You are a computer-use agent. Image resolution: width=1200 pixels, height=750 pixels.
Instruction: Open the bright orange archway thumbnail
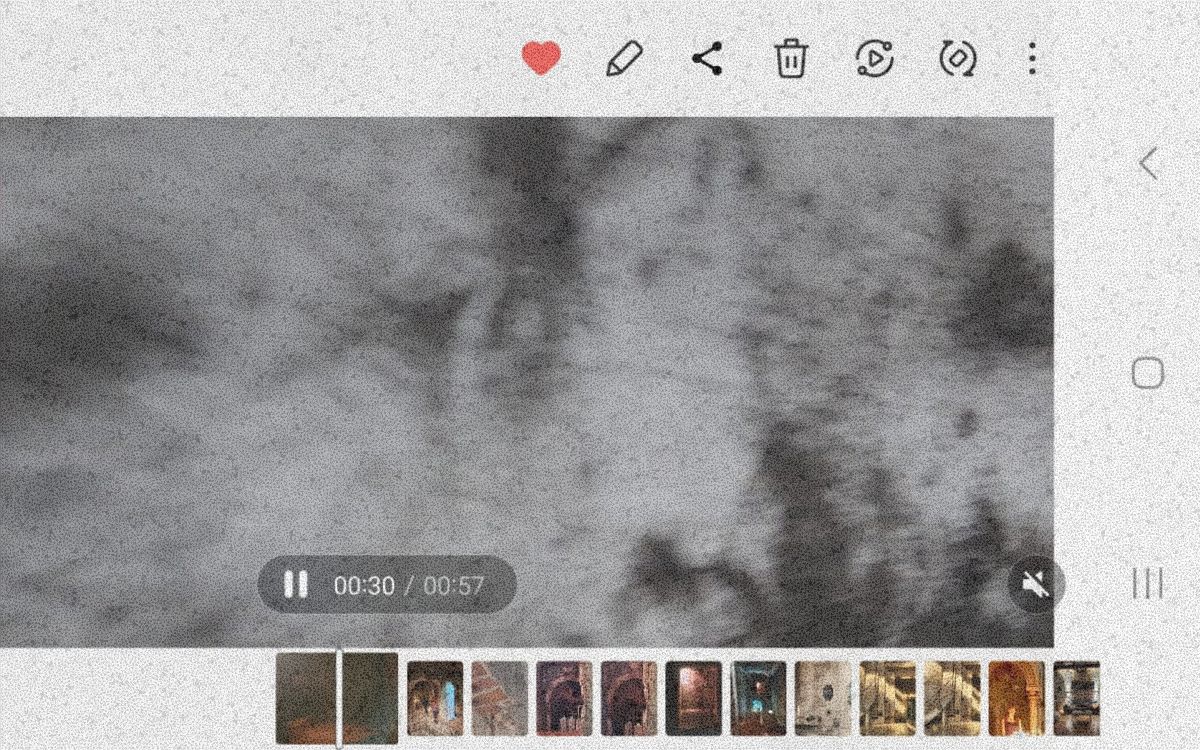pyautogui.click(x=1016, y=698)
